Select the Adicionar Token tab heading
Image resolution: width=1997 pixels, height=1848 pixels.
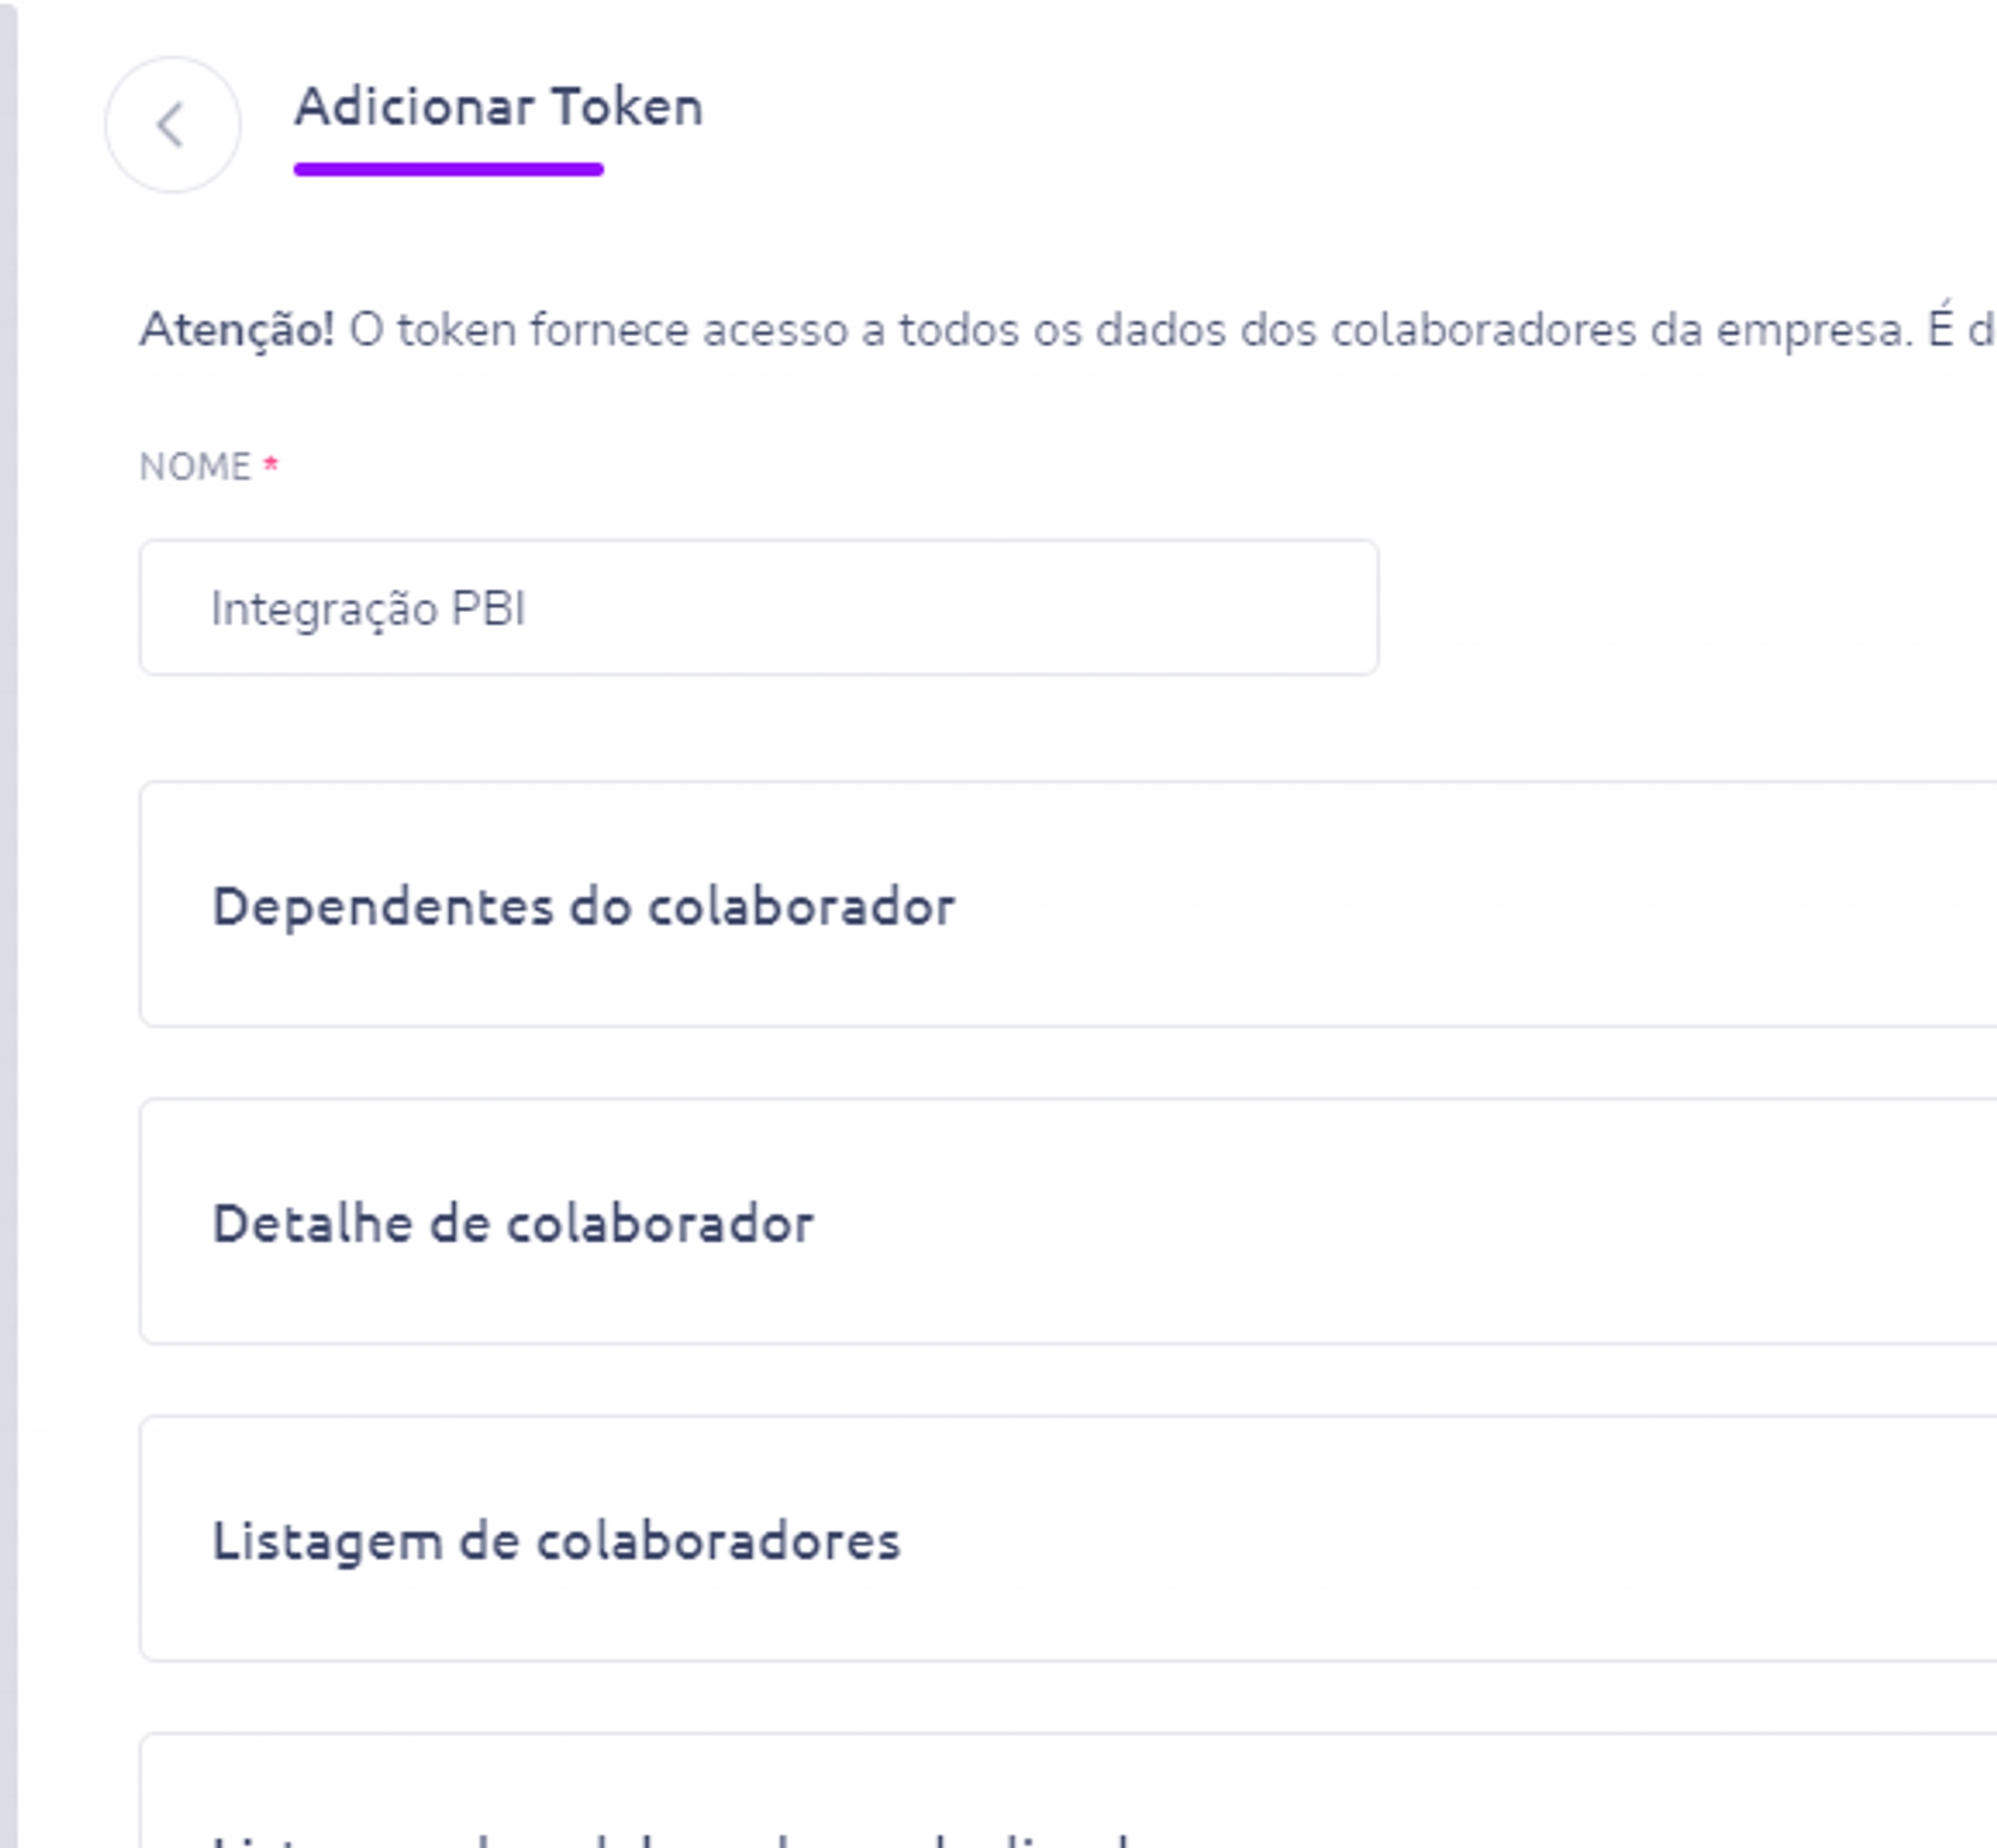pyautogui.click(x=498, y=107)
